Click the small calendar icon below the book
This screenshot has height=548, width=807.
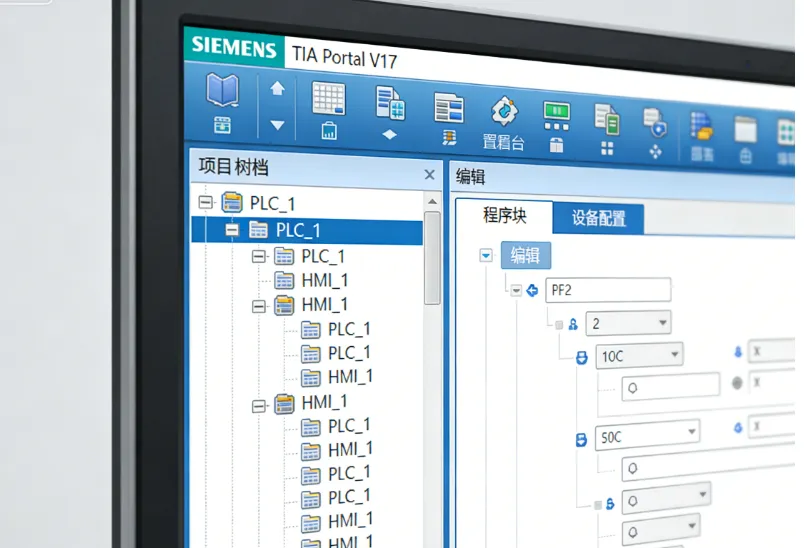pyautogui.click(x=222, y=125)
